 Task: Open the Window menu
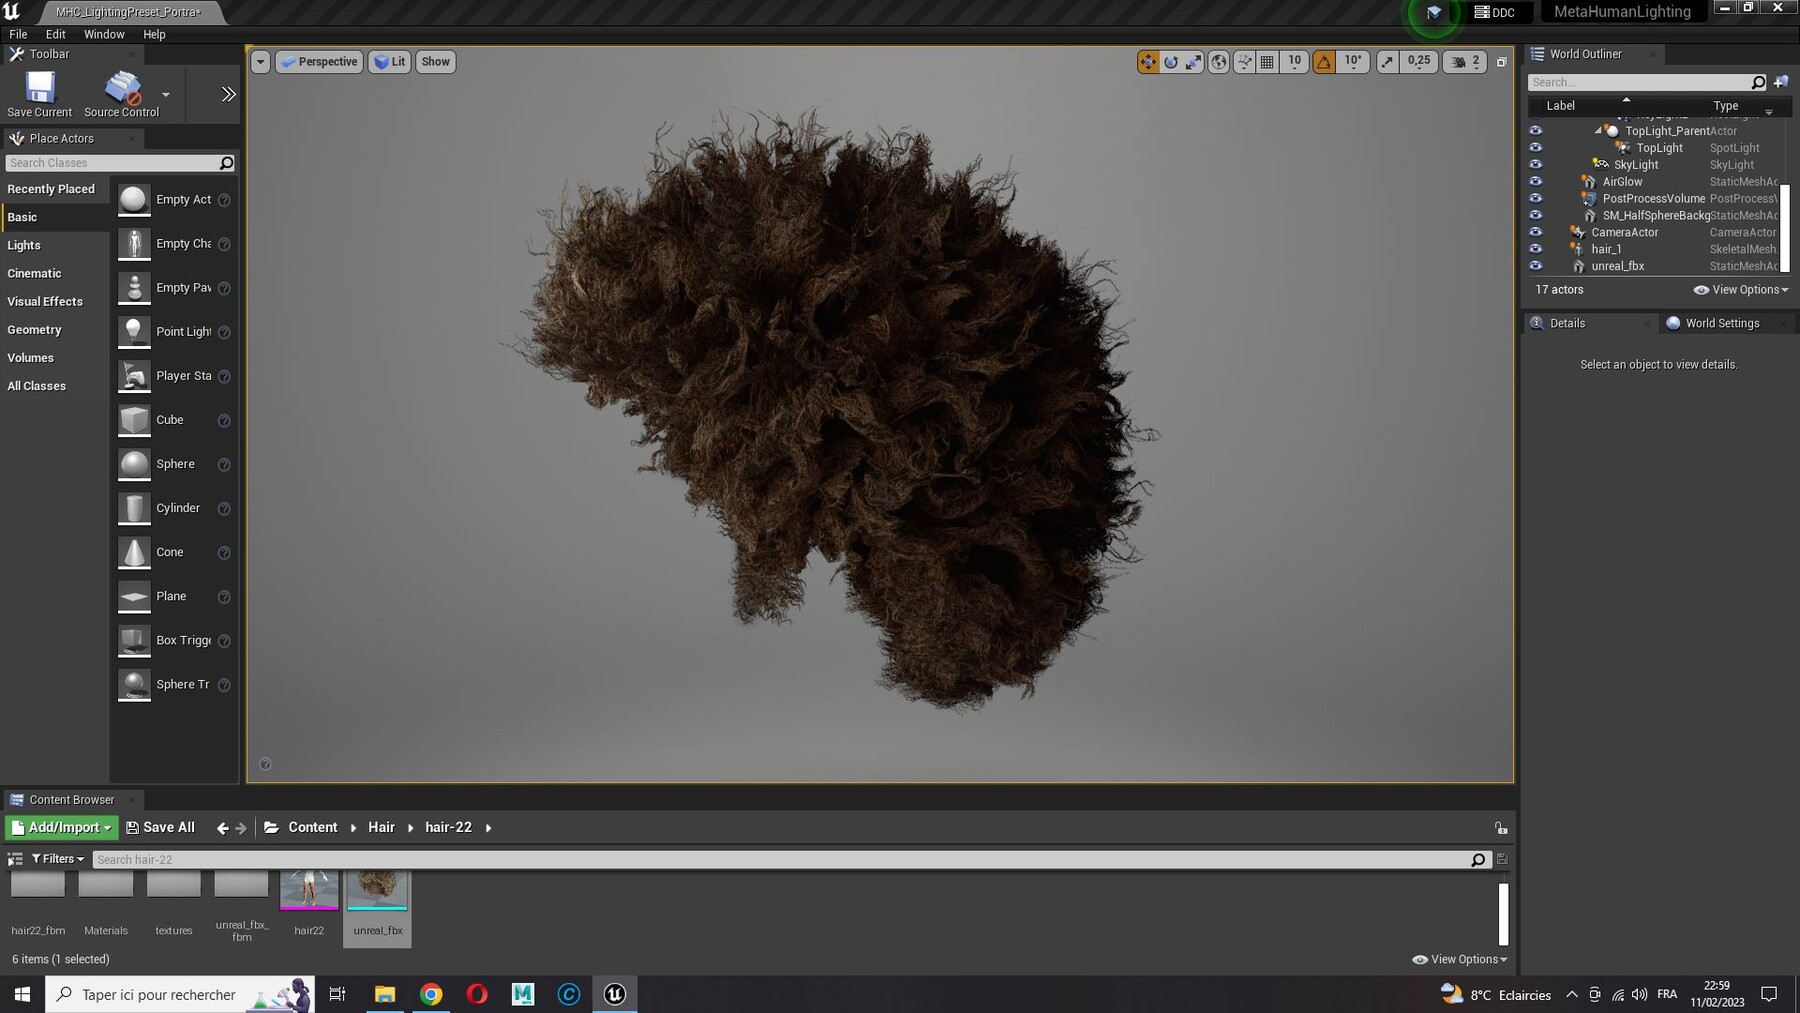(x=104, y=34)
